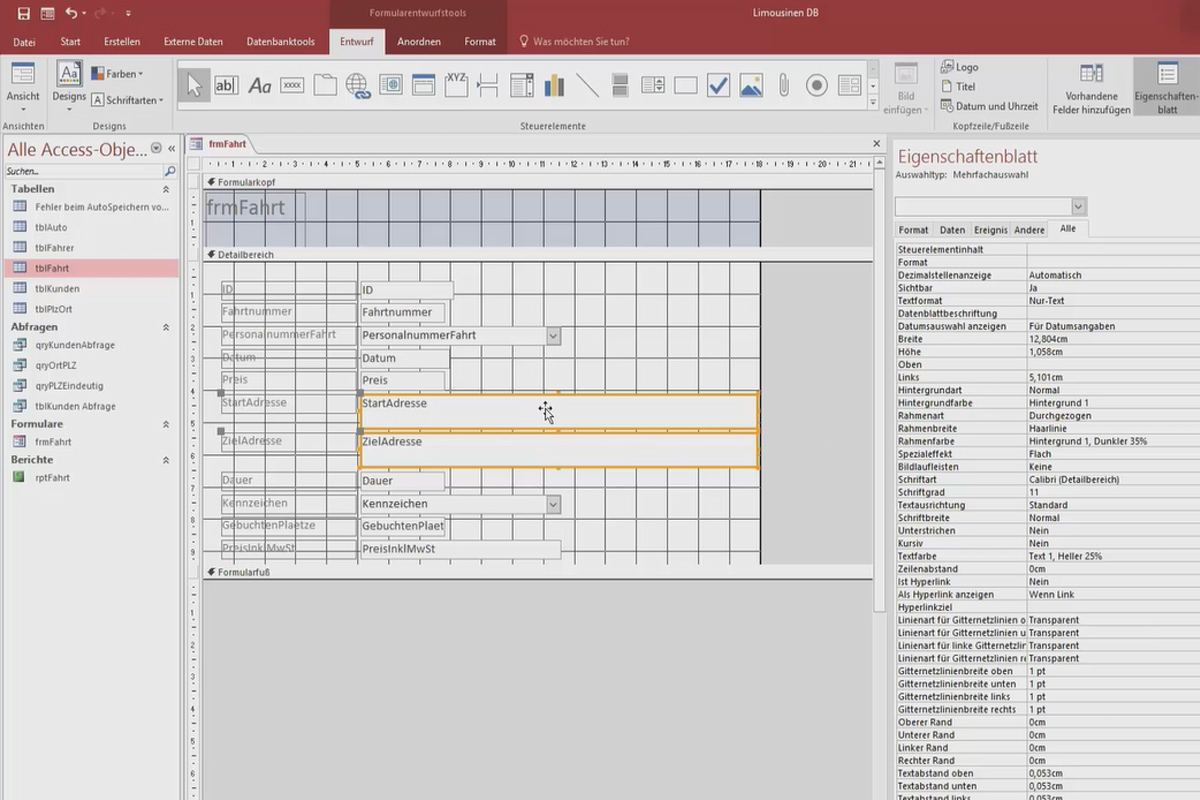Select the rectangle control tool
This screenshot has height=800, width=1200.
point(685,86)
